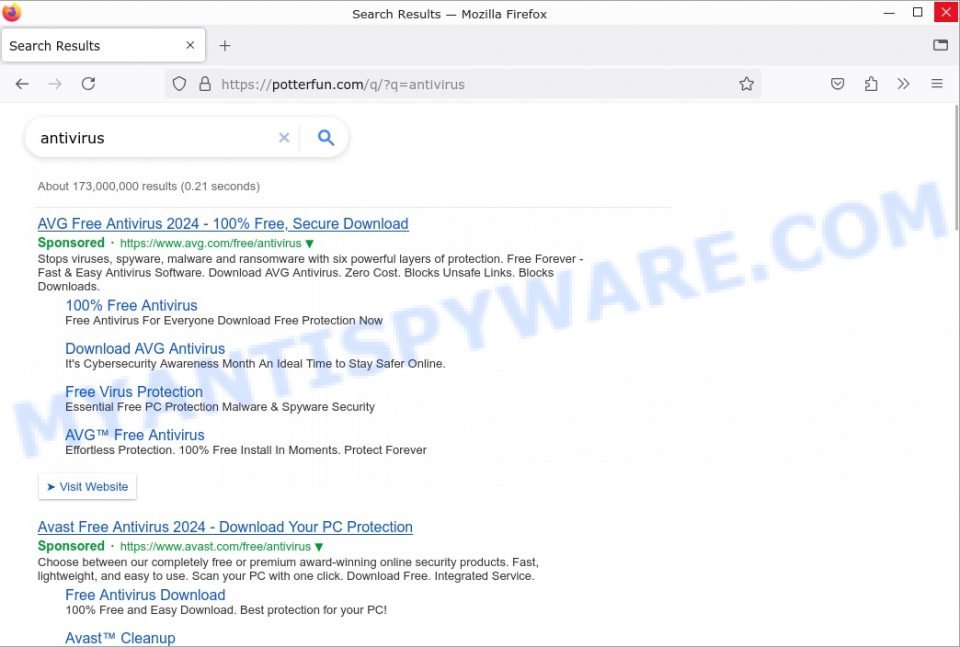Close the Search Results tab
This screenshot has height=647, width=960.
(x=190, y=45)
